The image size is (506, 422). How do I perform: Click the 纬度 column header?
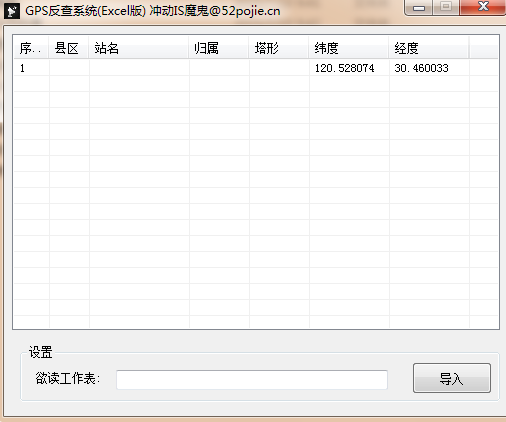click(349, 48)
